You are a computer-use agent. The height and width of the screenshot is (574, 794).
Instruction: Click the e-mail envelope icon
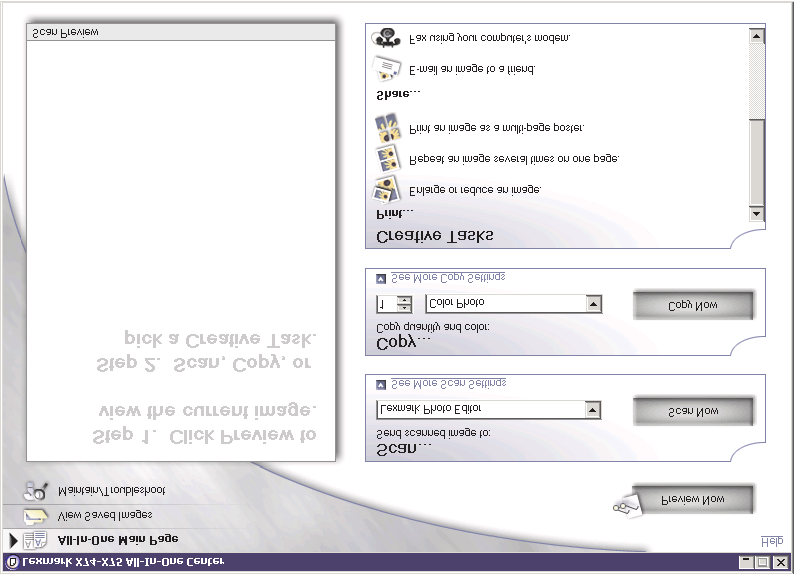(386, 68)
